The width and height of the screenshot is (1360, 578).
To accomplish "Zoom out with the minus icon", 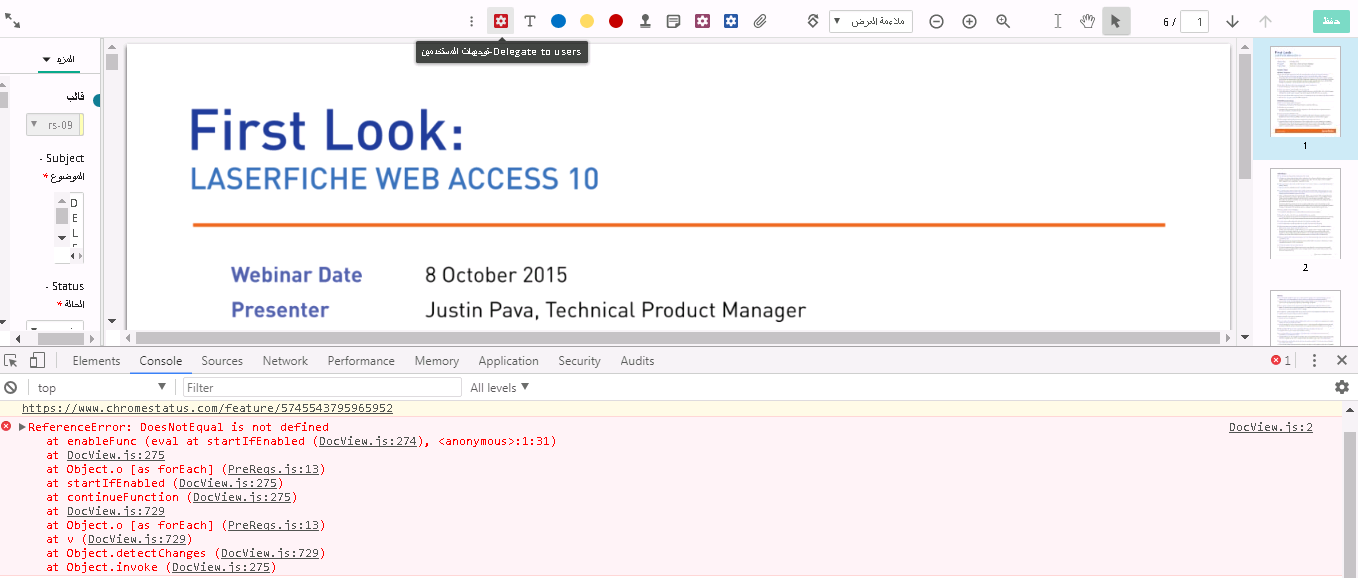I will pyautogui.click(x=936, y=21).
